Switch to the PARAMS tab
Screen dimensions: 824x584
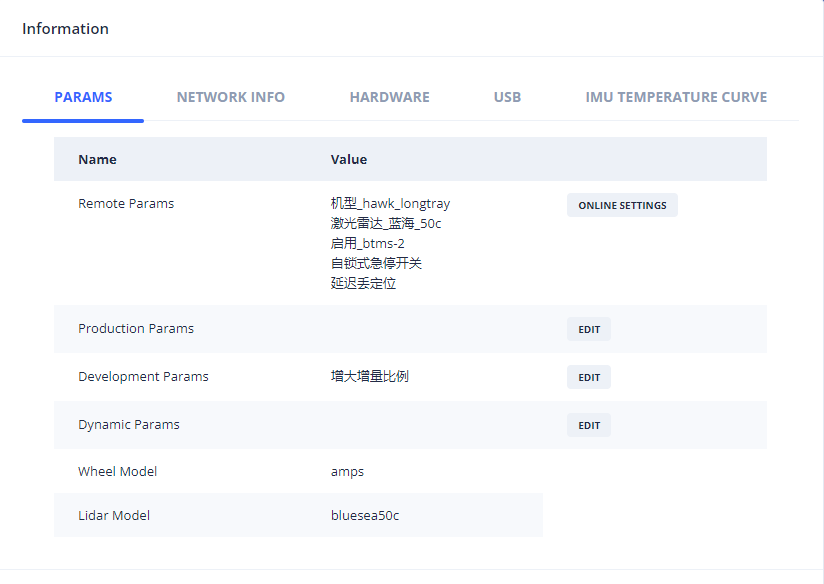[83, 97]
